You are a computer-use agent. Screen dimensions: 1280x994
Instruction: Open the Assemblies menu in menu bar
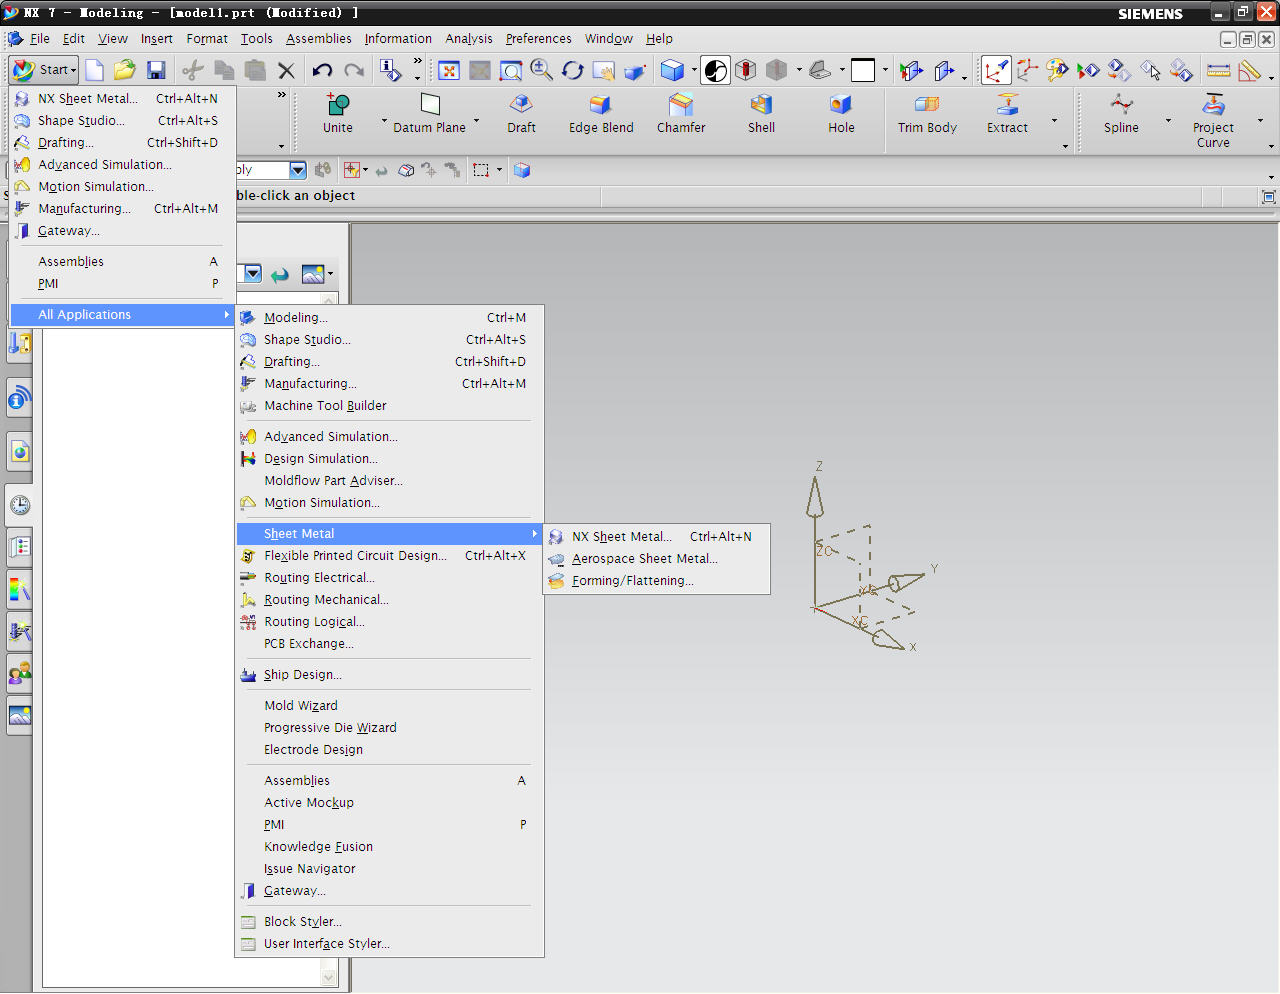click(319, 39)
